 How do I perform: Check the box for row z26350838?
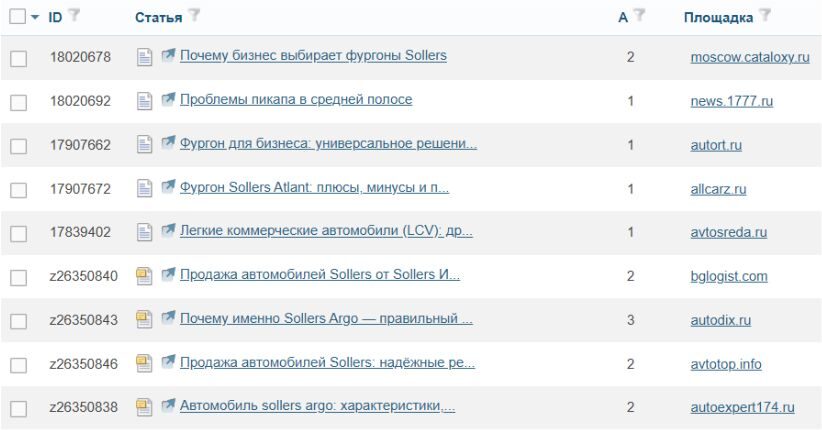tap(18, 408)
